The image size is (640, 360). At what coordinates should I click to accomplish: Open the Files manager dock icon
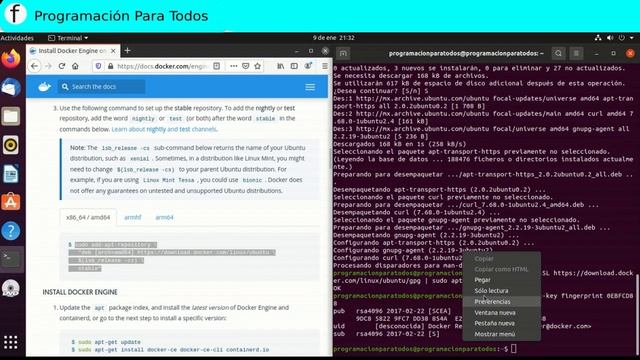pyautogui.click(x=11, y=116)
